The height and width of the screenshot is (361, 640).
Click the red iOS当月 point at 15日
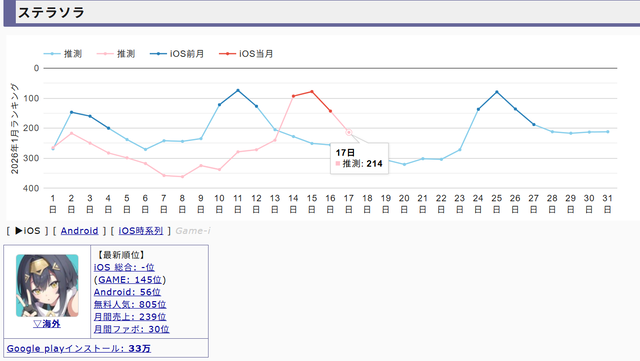(x=312, y=91)
